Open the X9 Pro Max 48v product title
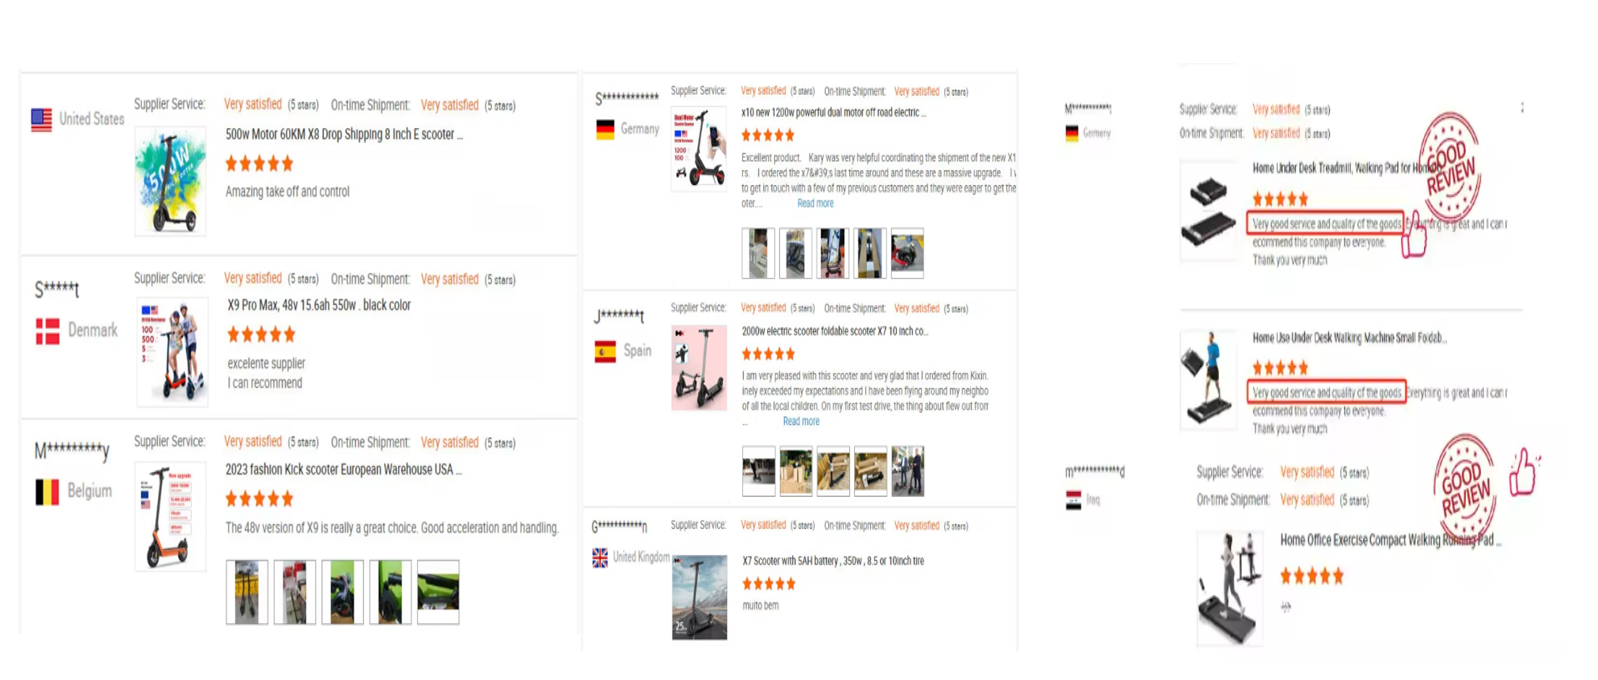 tap(319, 305)
